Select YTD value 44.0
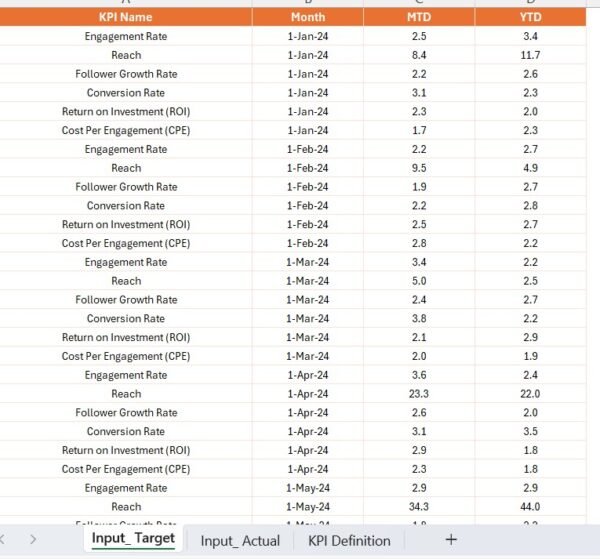600x559 pixels. [530, 507]
